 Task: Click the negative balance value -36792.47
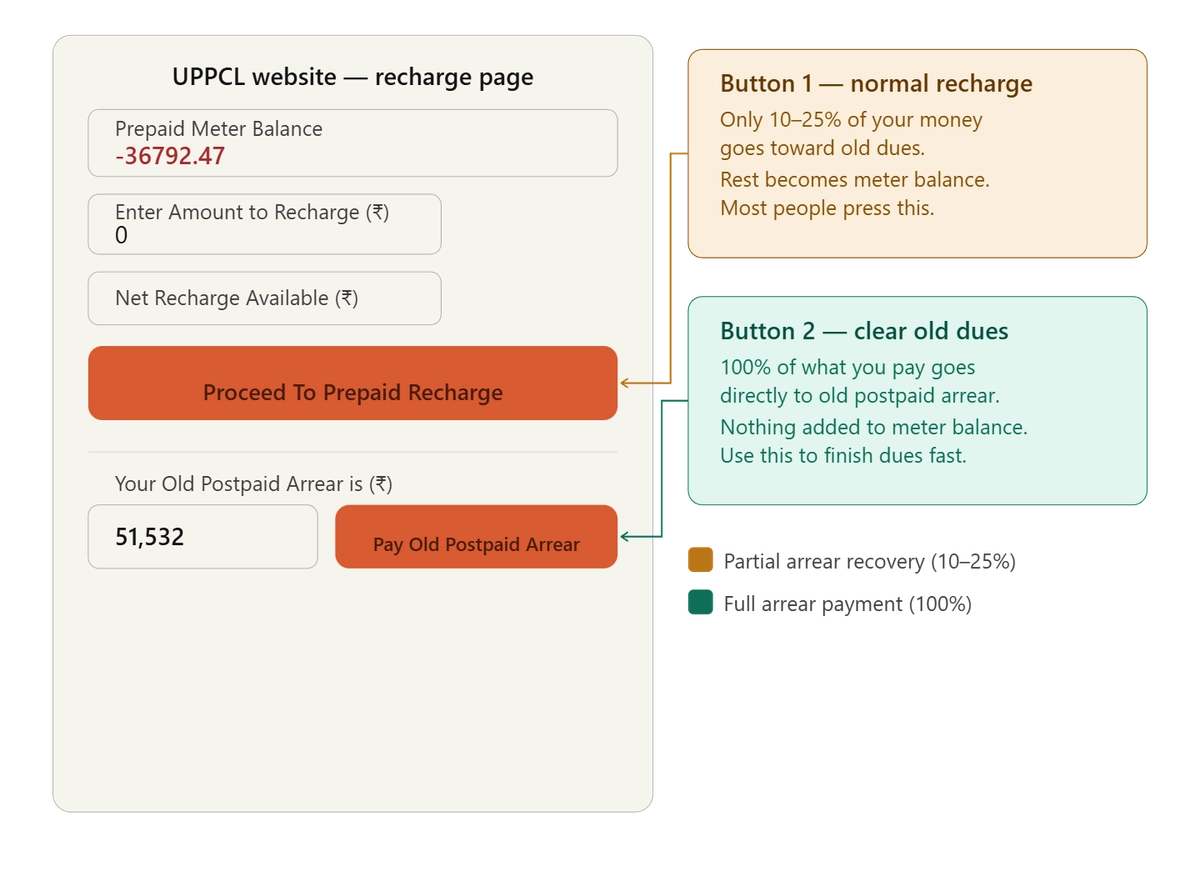tap(170, 157)
